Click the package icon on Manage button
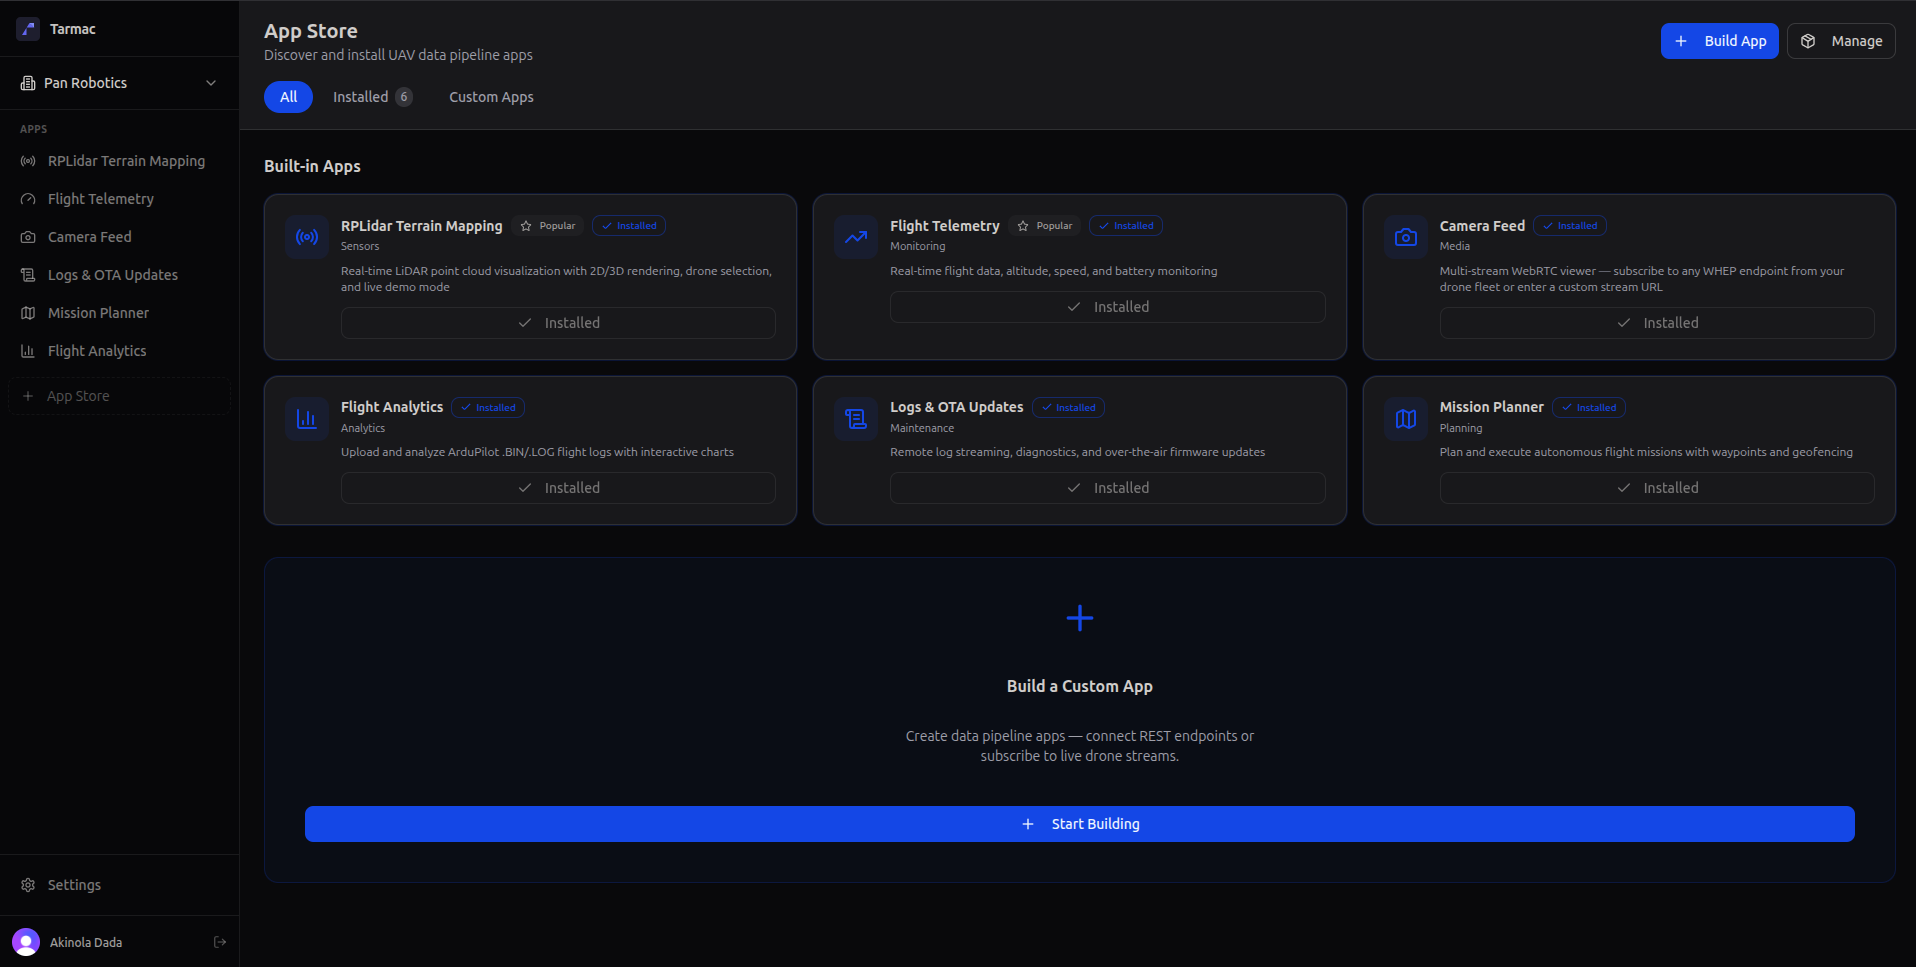Screen dimensions: 1916x967 coord(1808,41)
